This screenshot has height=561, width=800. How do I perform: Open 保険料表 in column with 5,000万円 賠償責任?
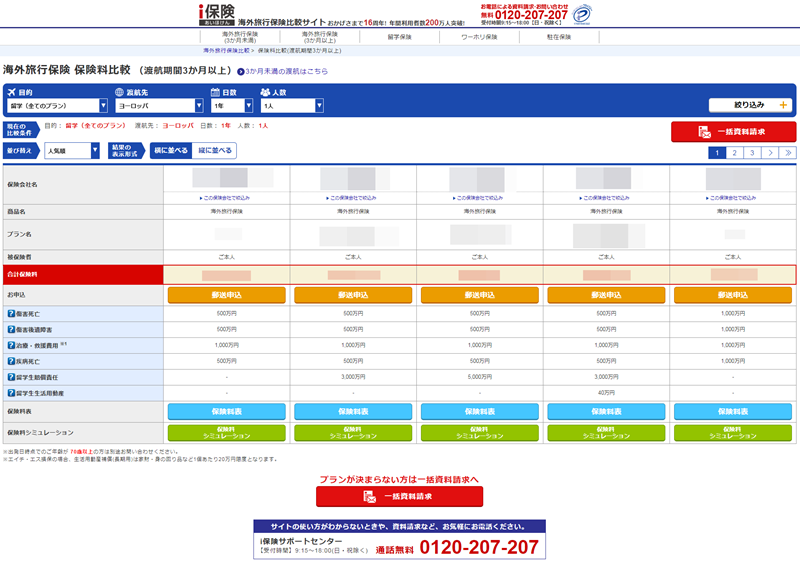[480, 412]
